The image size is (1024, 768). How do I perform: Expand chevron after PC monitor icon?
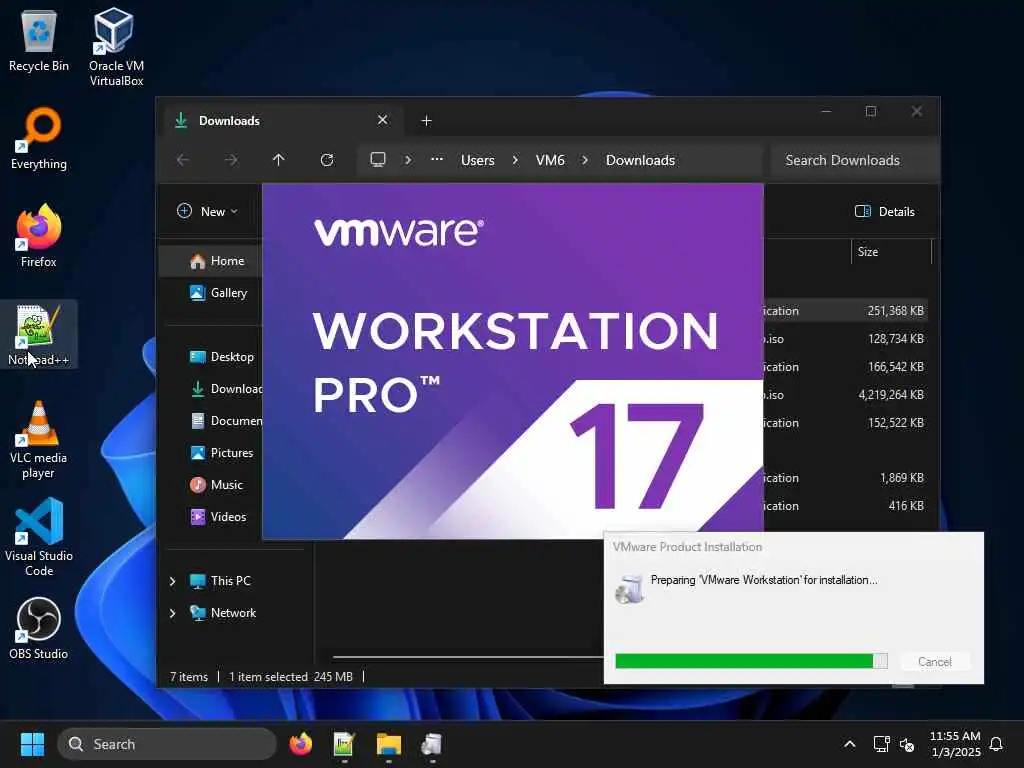(x=408, y=160)
